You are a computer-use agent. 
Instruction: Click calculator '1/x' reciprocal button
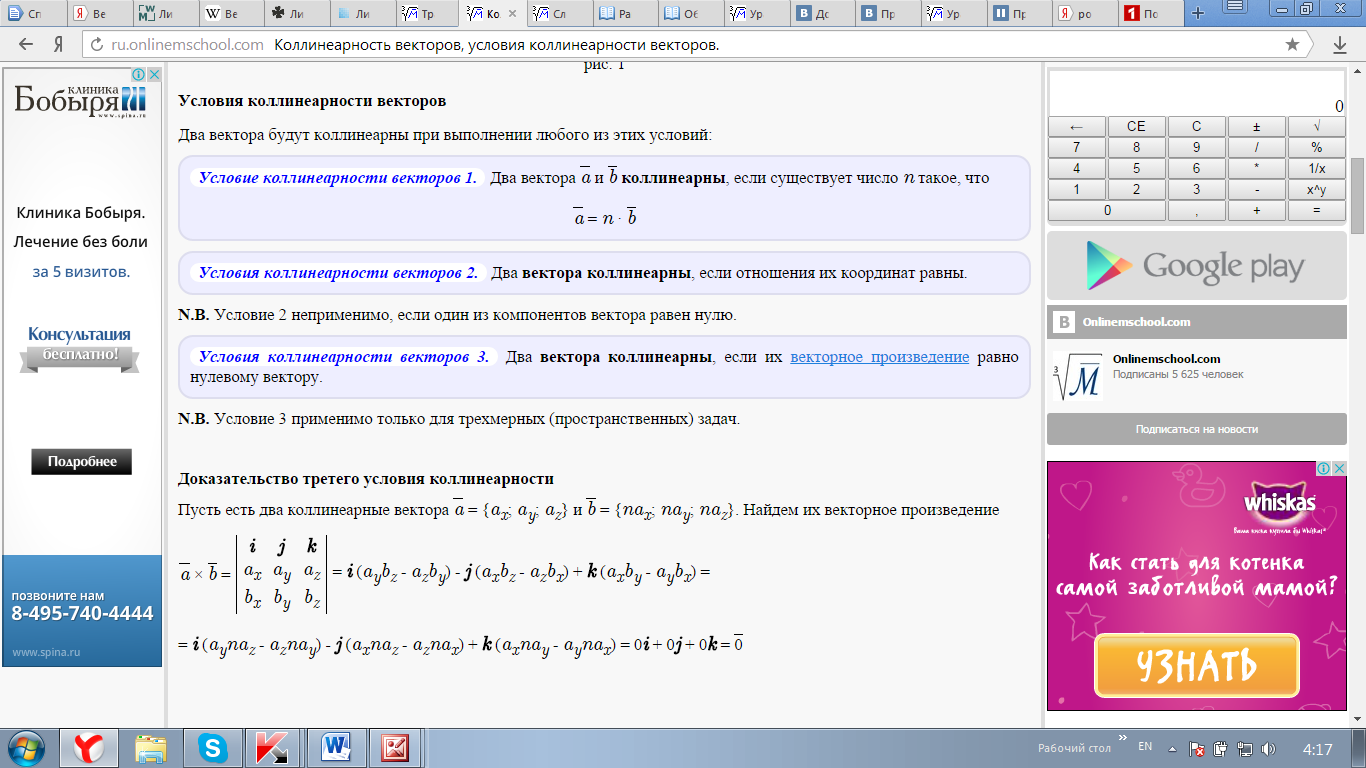(x=1316, y=169)
